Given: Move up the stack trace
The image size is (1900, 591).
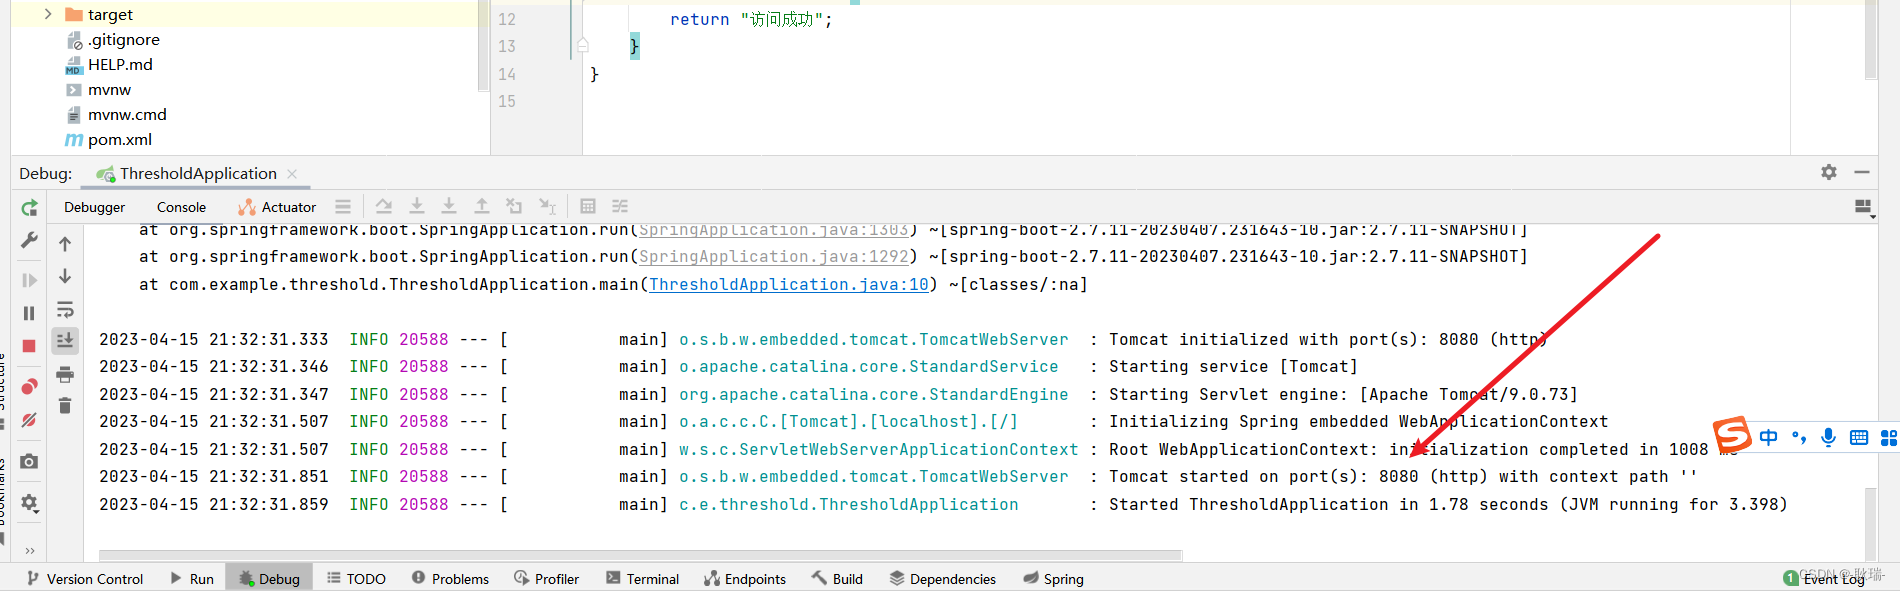Looking at the screenshot, I should tap(65, 244).
